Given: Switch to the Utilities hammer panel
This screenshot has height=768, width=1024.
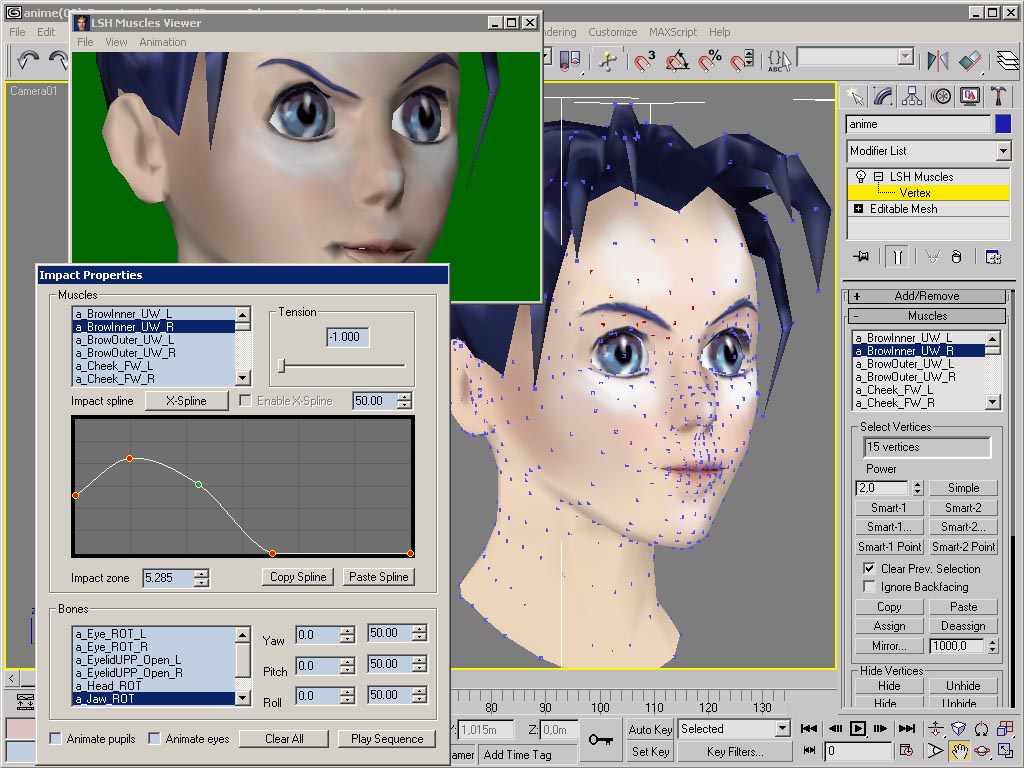Looking at the screenshot, I should 998,97.
